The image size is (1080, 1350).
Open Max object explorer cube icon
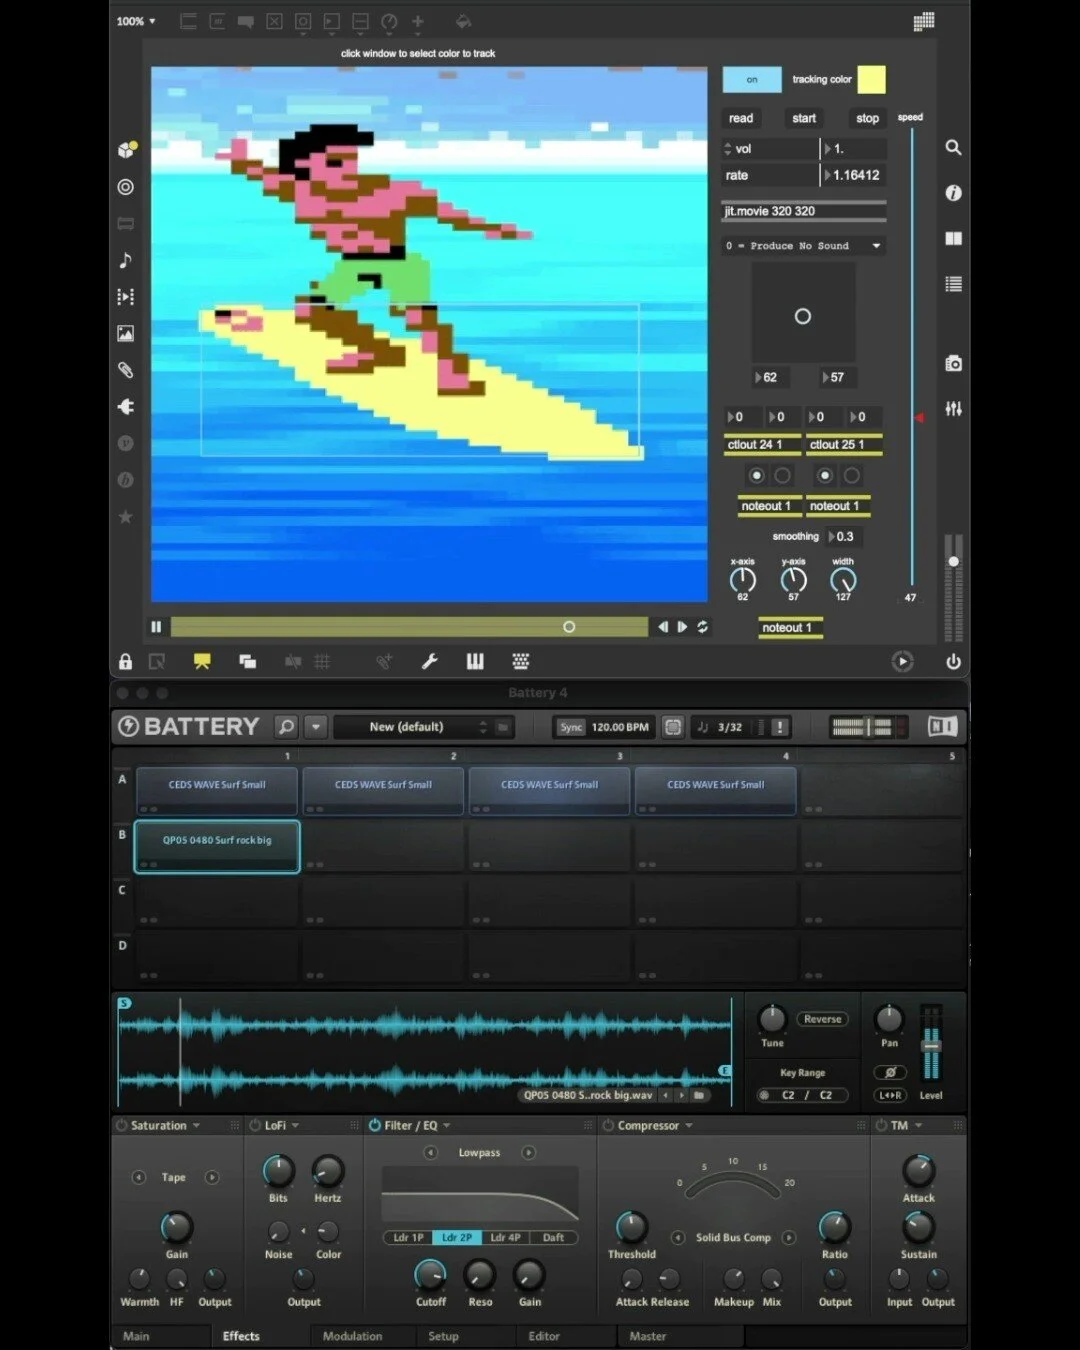click(x=126, y=150)
